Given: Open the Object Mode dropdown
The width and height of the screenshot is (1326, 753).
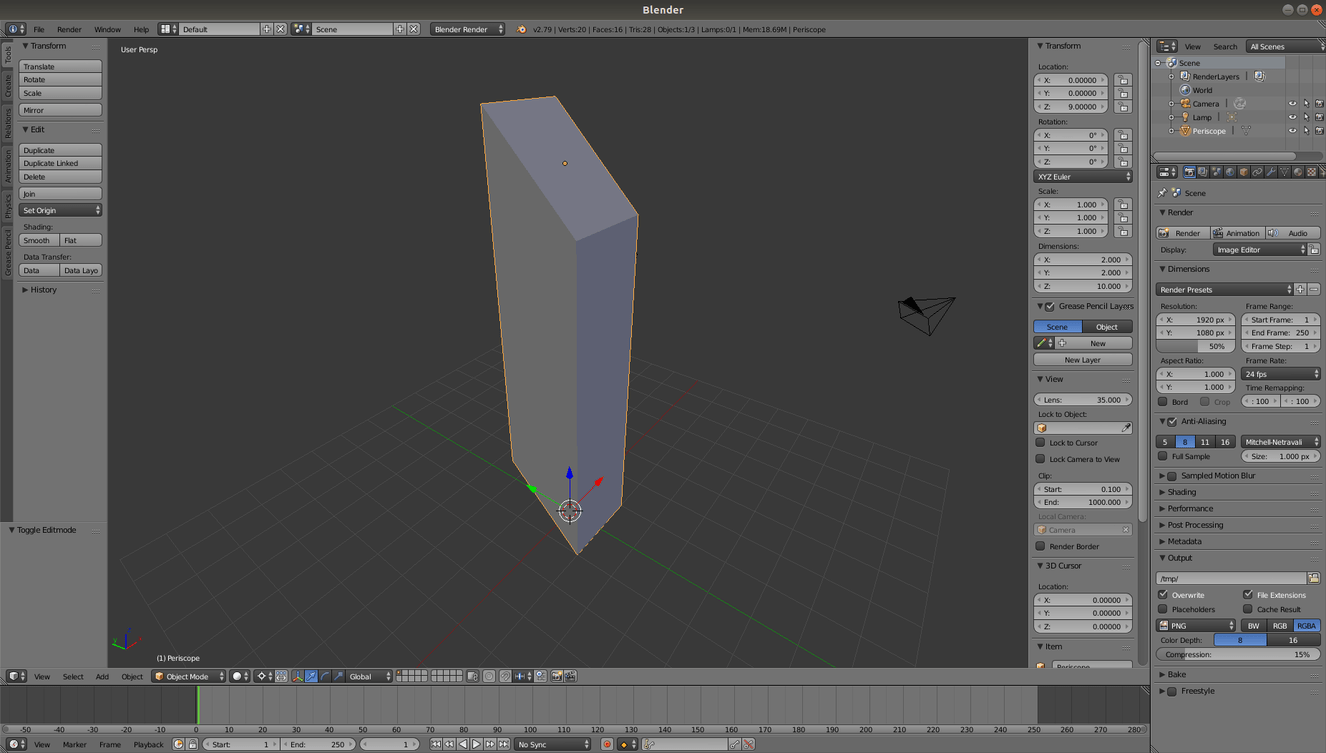Looking at the screenshot, I should pyautogui.click(x=189, y=677).
